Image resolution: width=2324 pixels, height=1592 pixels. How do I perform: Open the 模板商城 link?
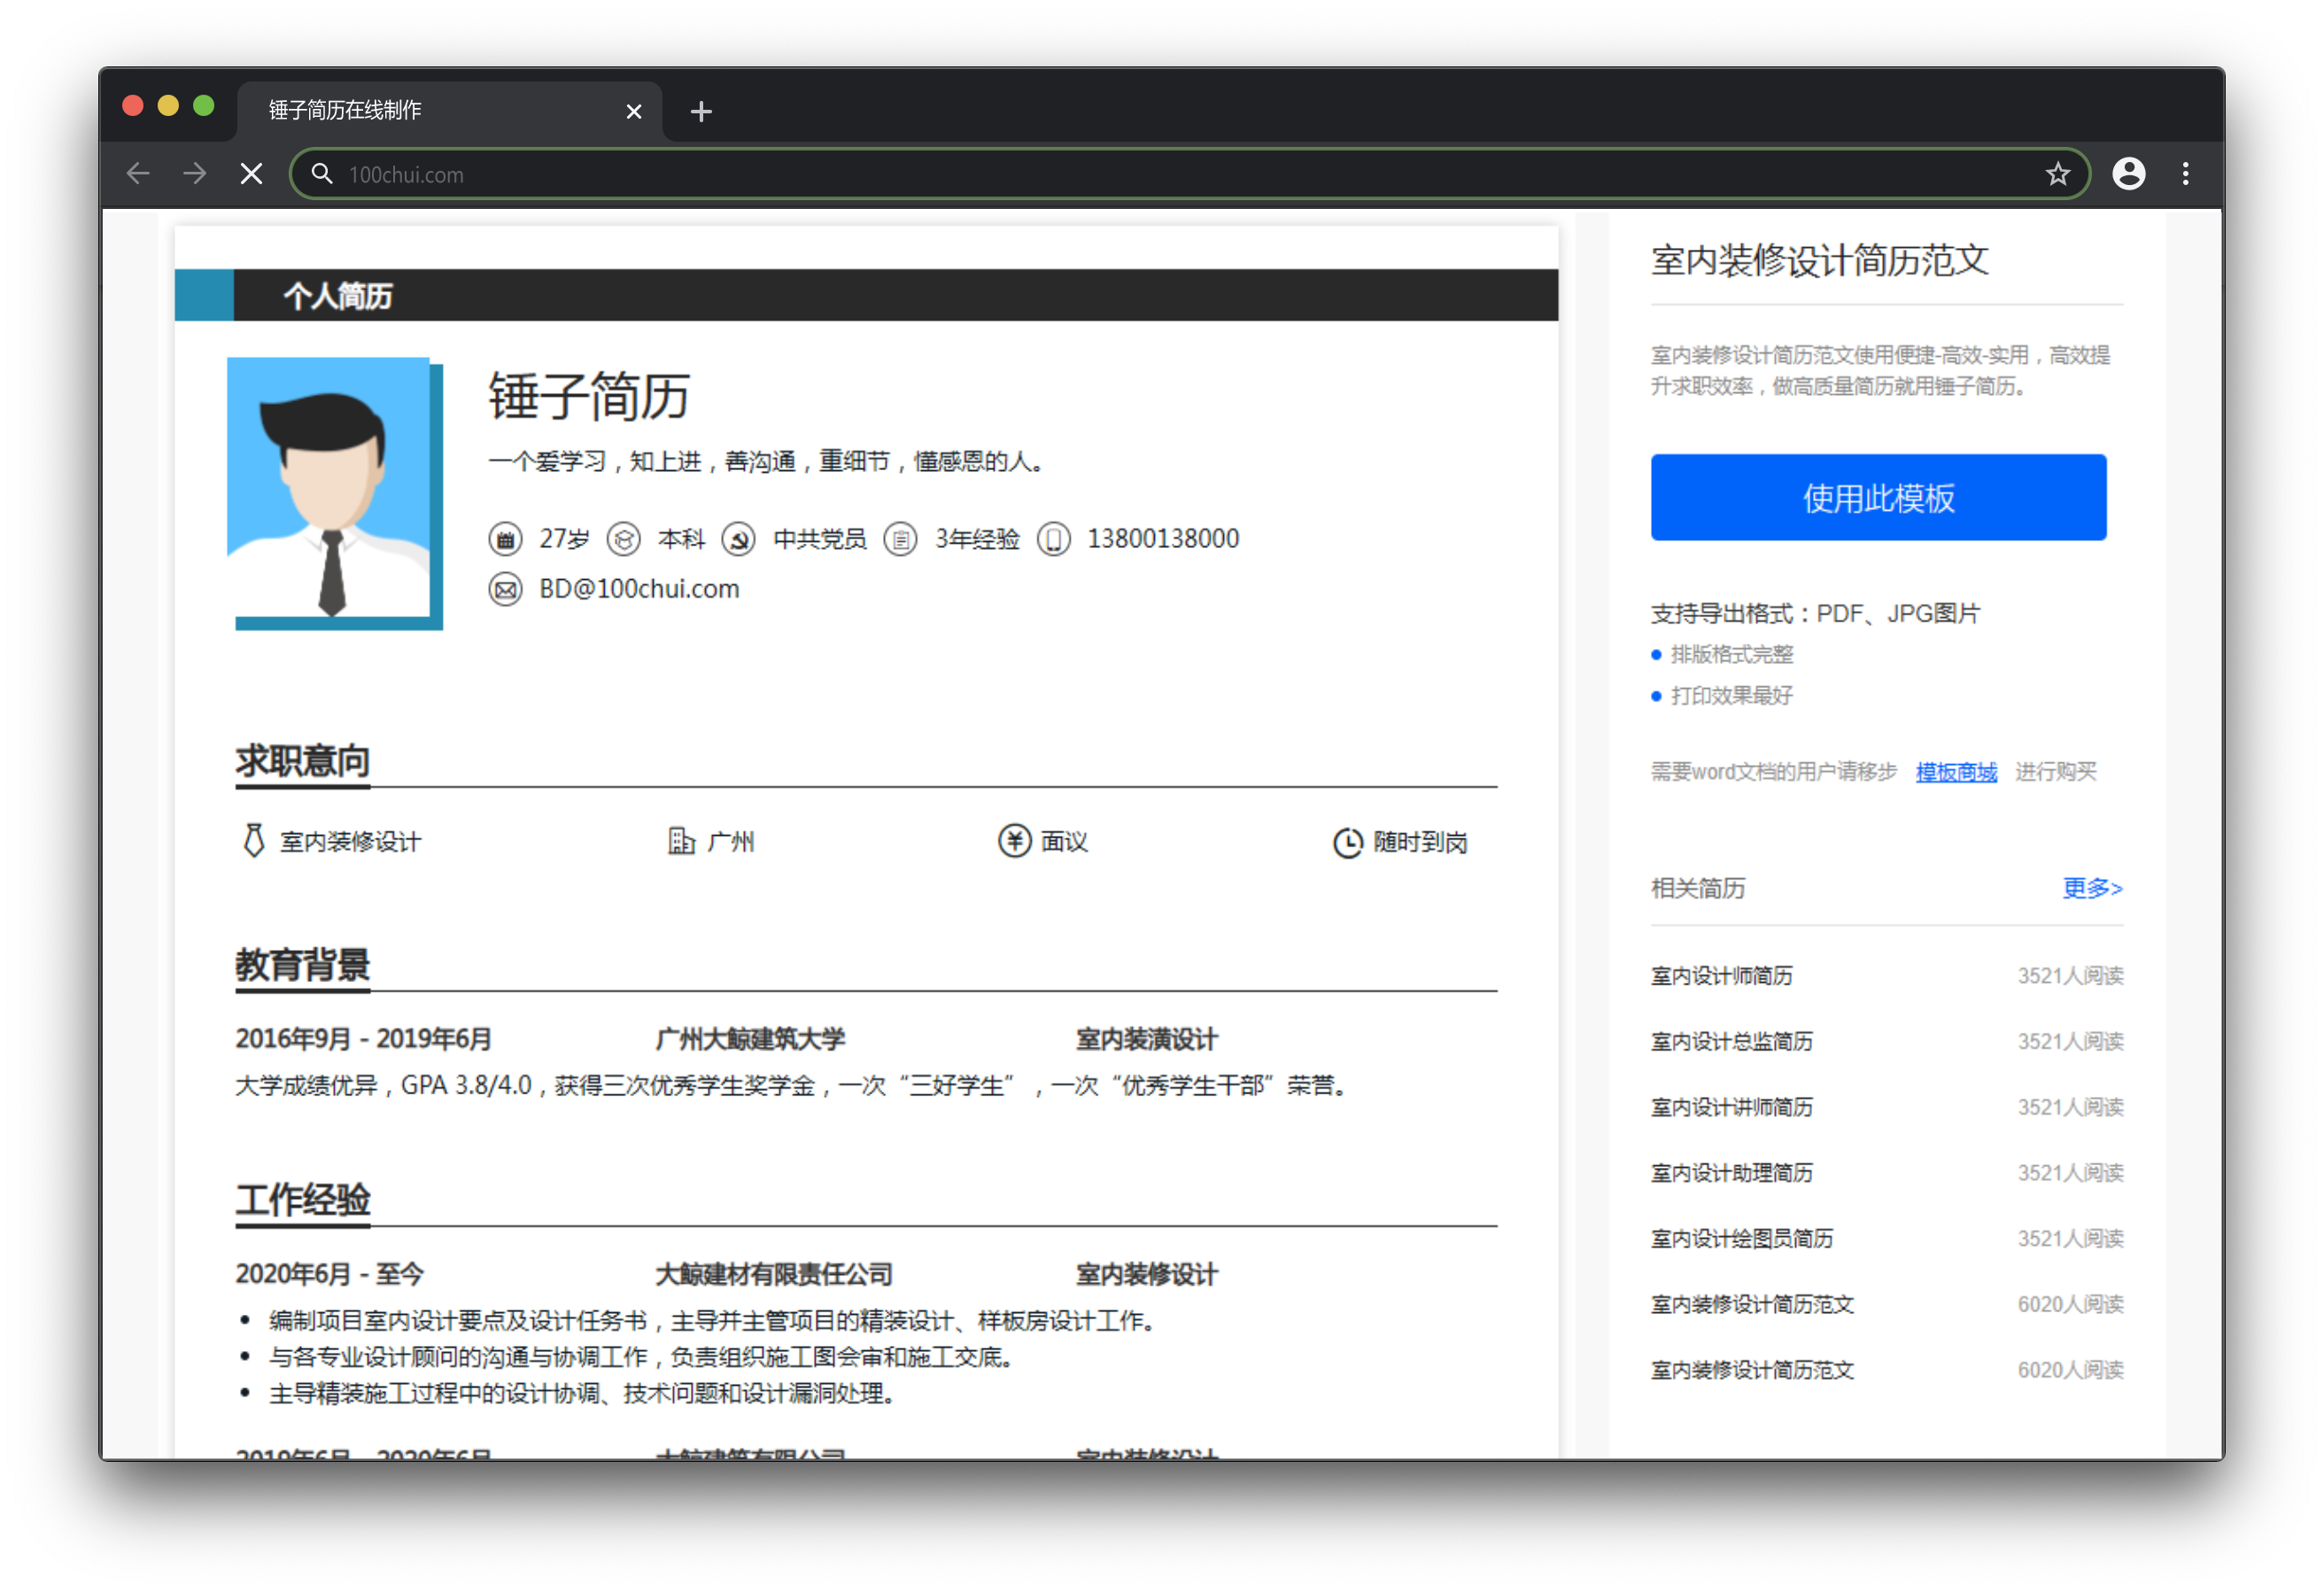point(1955,771)
